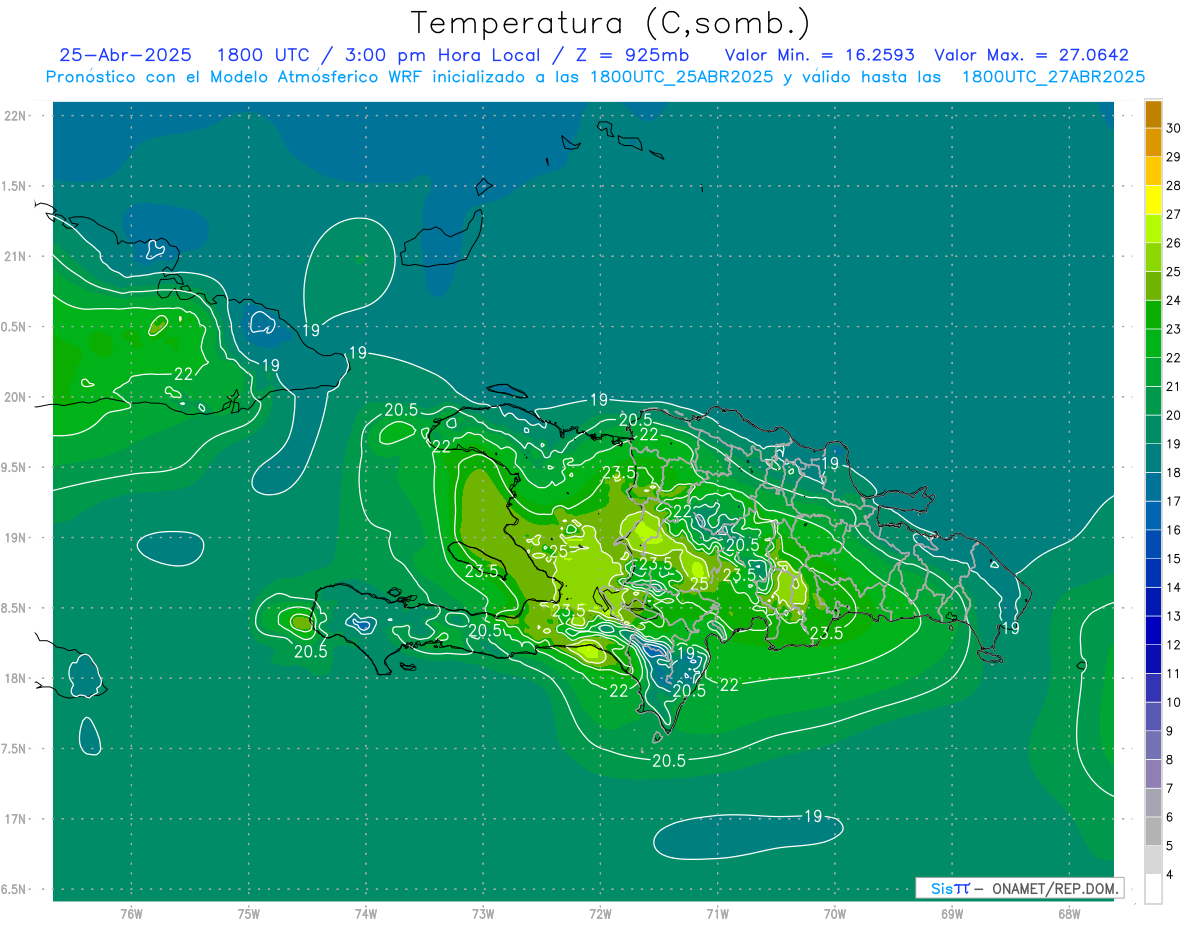Click the '74W' longitude label

point(365,914)
